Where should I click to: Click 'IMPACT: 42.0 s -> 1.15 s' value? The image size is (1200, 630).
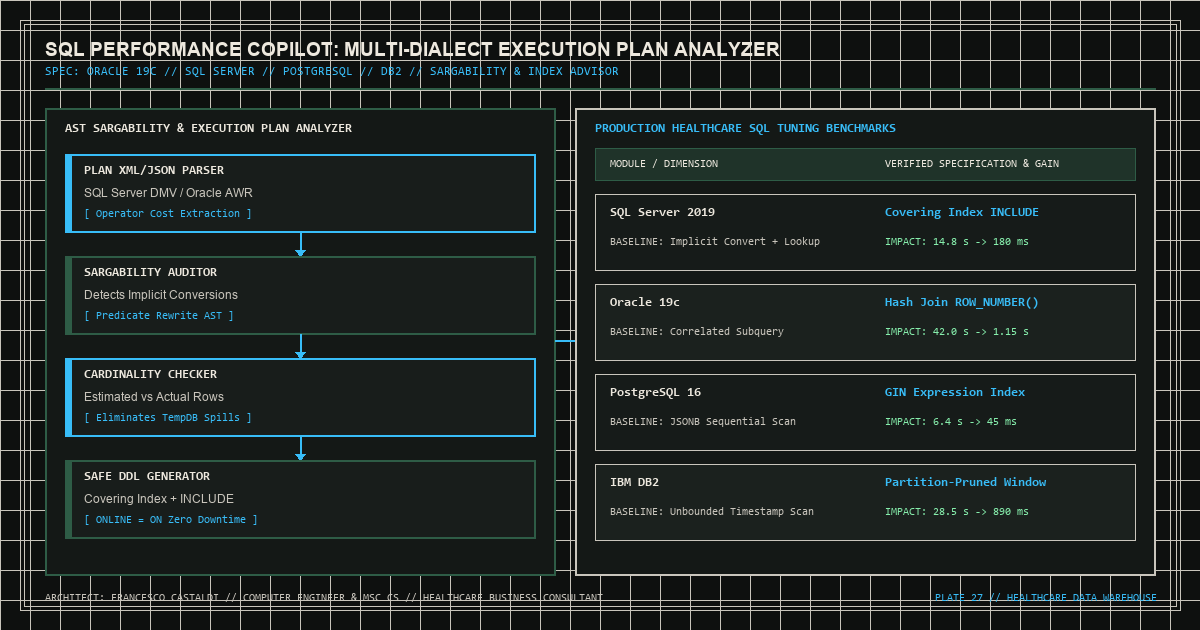coord(957,331)
